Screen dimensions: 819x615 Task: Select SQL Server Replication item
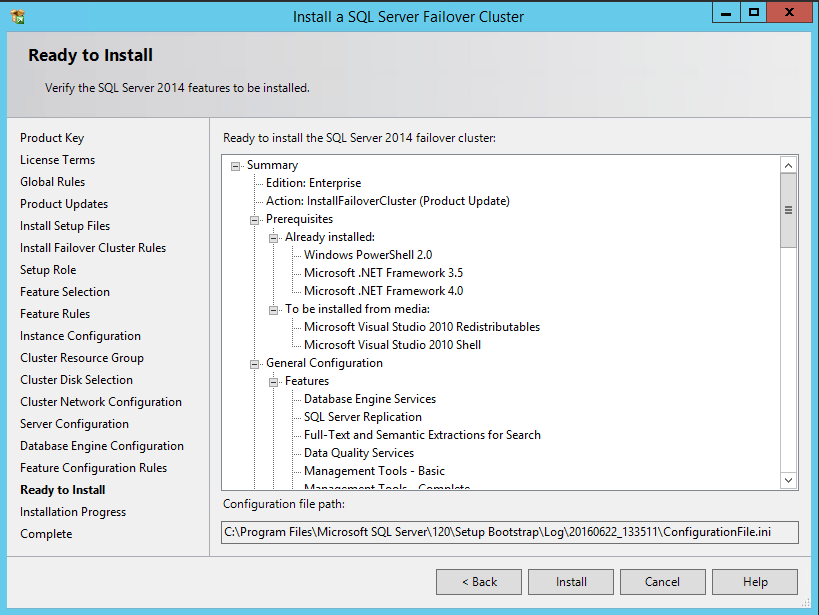[363, 417]
